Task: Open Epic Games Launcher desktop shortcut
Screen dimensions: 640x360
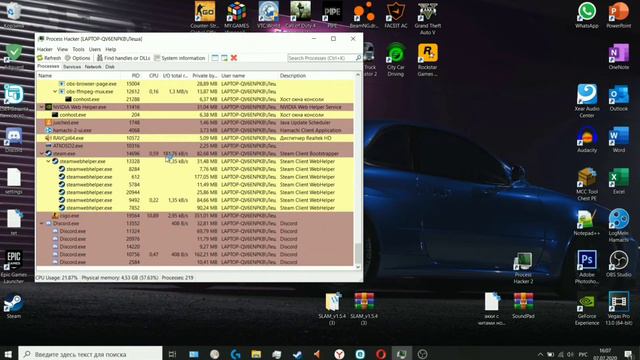Action: [13, 267]
